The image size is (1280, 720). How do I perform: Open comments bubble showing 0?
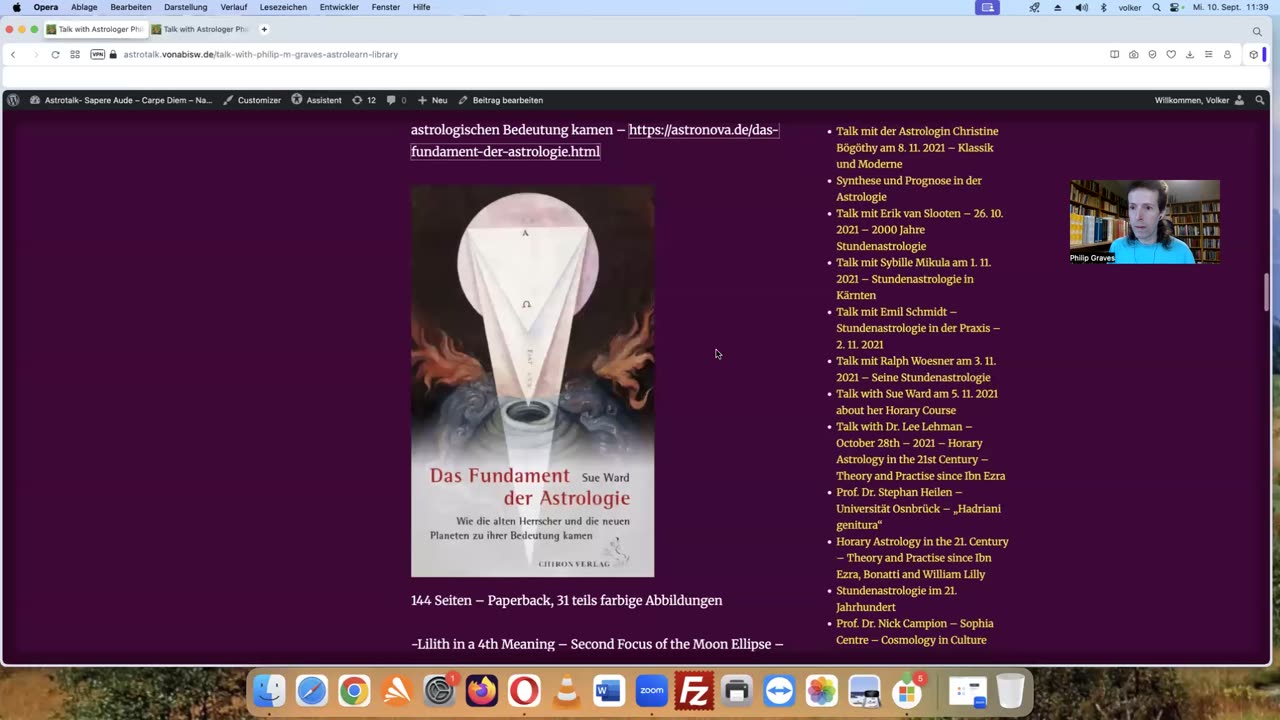[x=396, y=100]
